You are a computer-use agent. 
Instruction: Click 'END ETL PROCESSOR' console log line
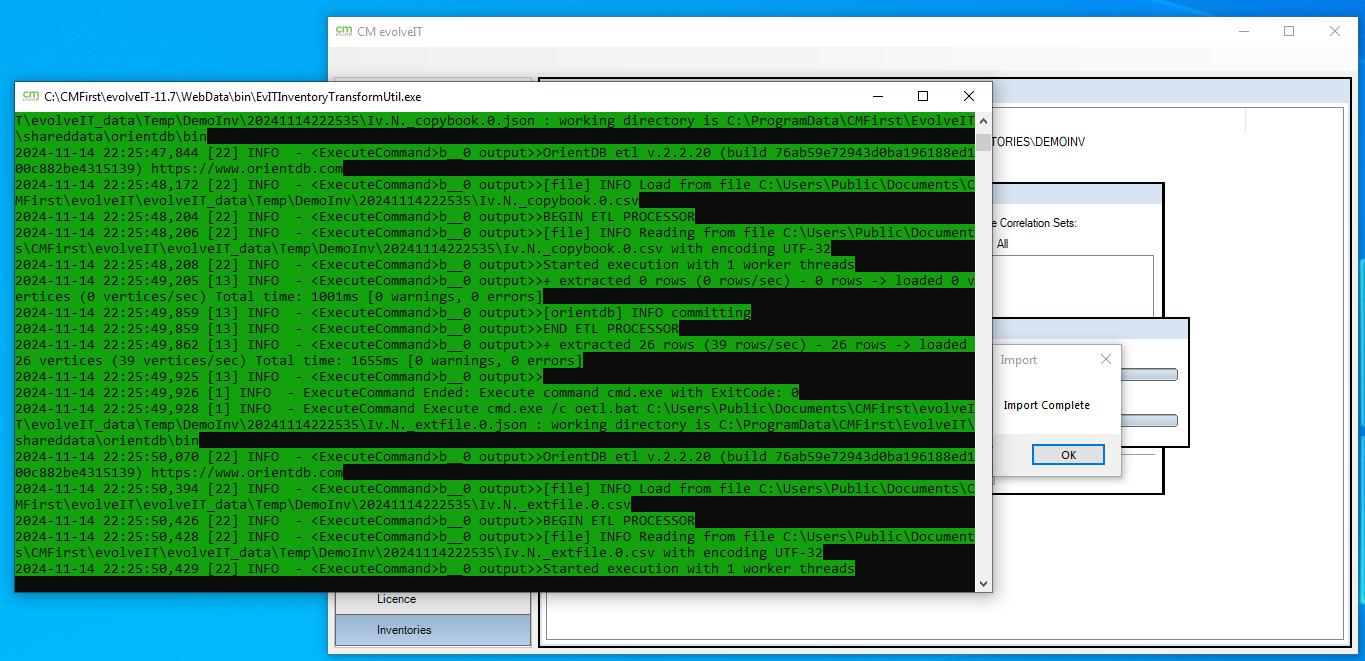click(347, 328)
